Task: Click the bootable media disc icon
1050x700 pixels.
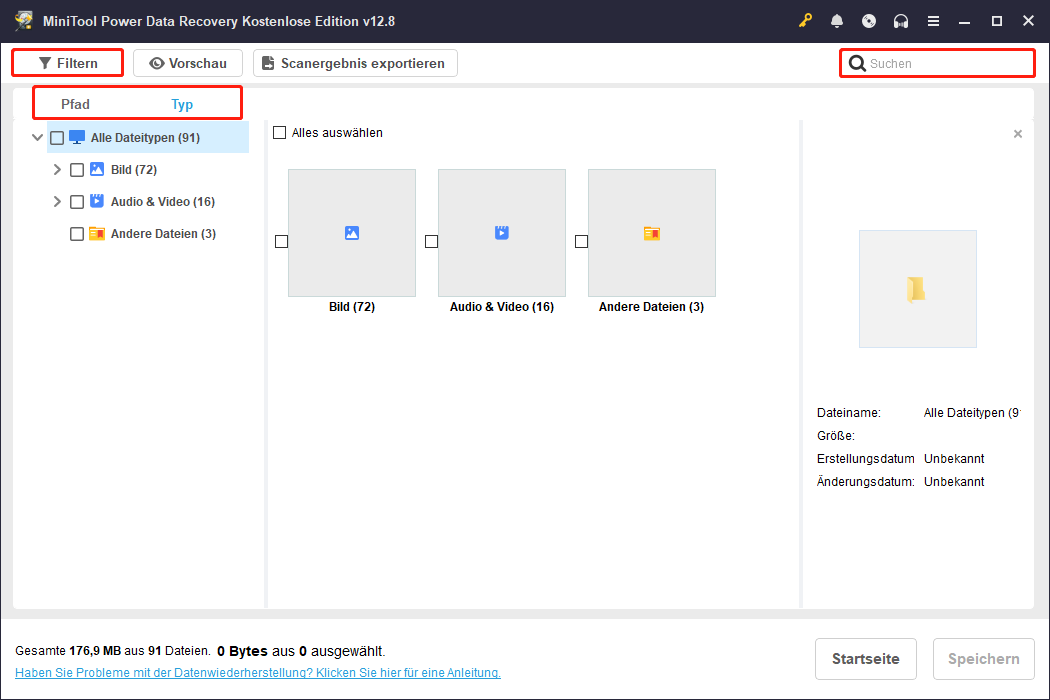Action: (x=869, y=21)
